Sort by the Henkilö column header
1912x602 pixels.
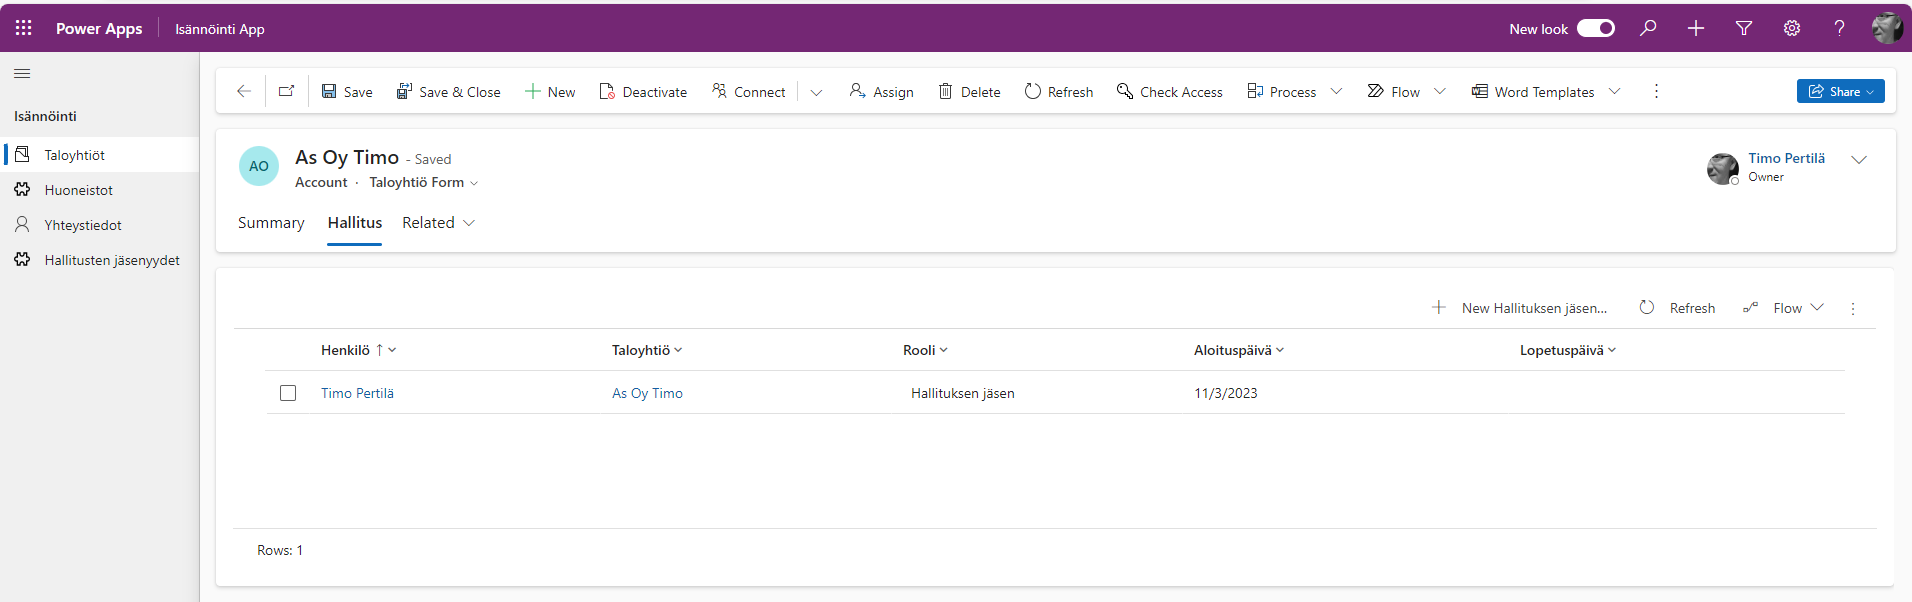pyautogui.click(x=346, y=350)
